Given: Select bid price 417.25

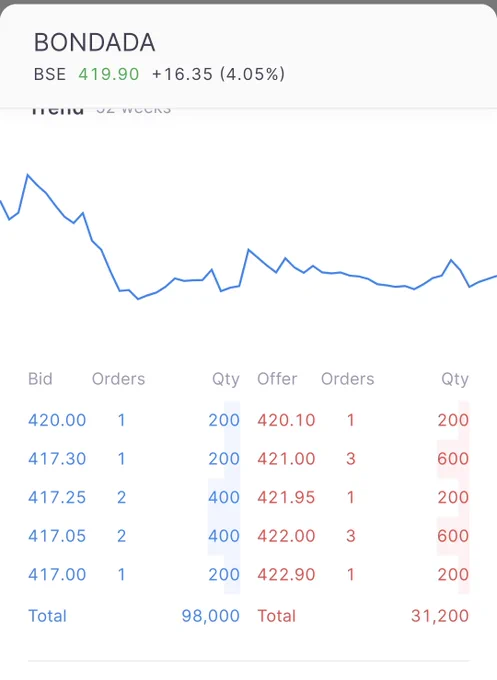Looking at the screenshot, I should pos(57,497).
